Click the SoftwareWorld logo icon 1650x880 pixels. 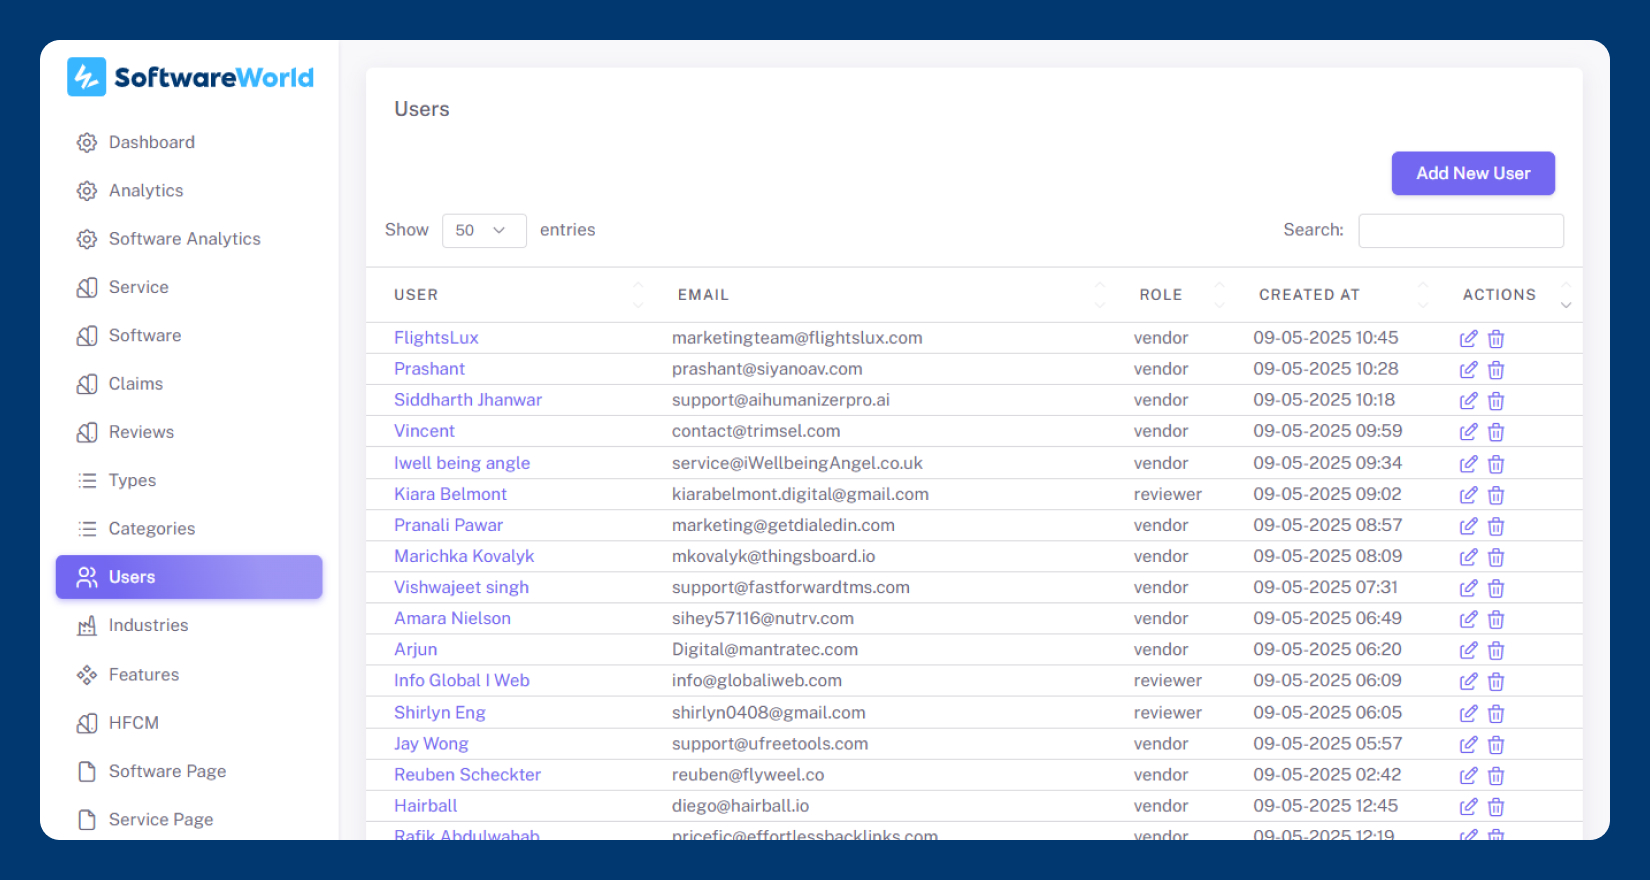click(86, 77)
